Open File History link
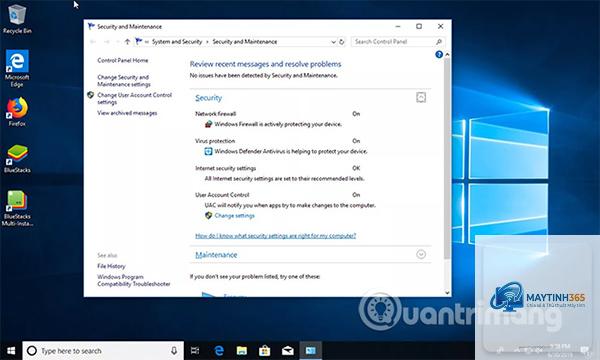The width and height of the screenshot is (600, 360). 111,266
